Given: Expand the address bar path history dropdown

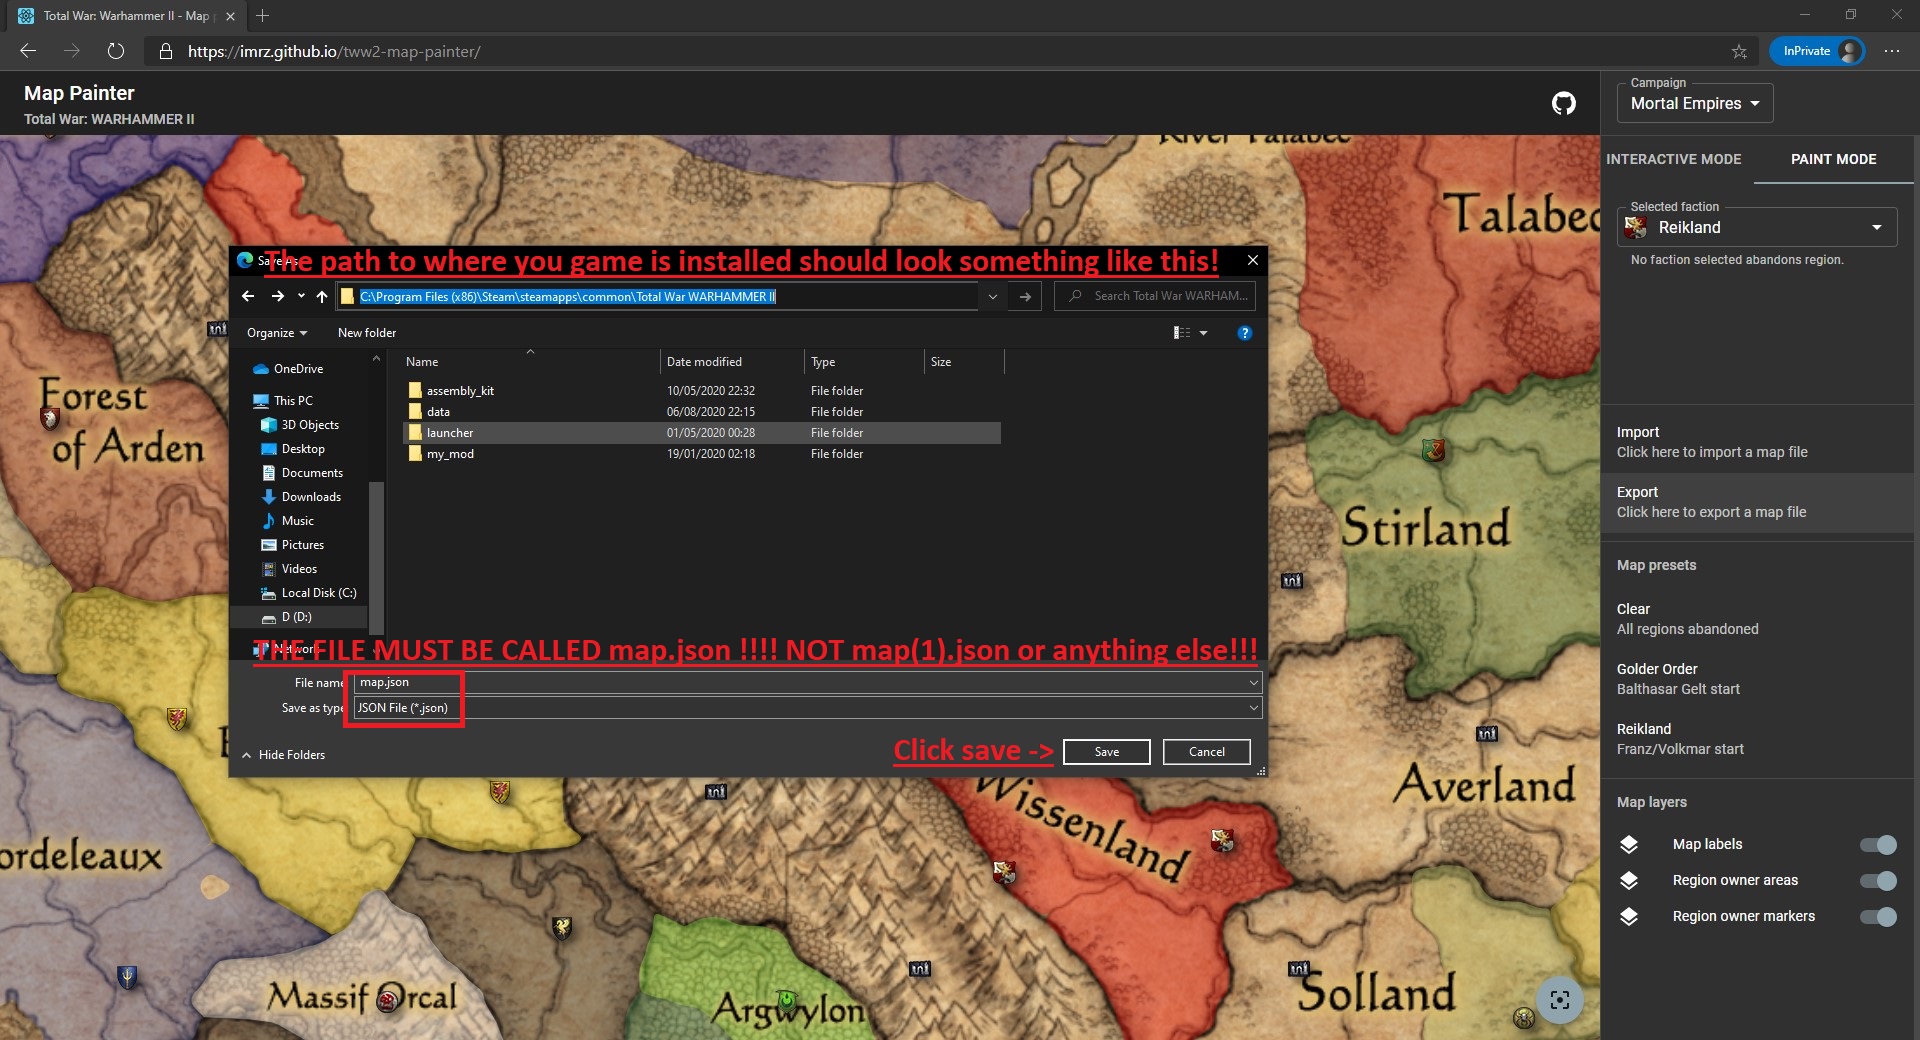Looking at the screenshot, I should click(x=992, y=296).
